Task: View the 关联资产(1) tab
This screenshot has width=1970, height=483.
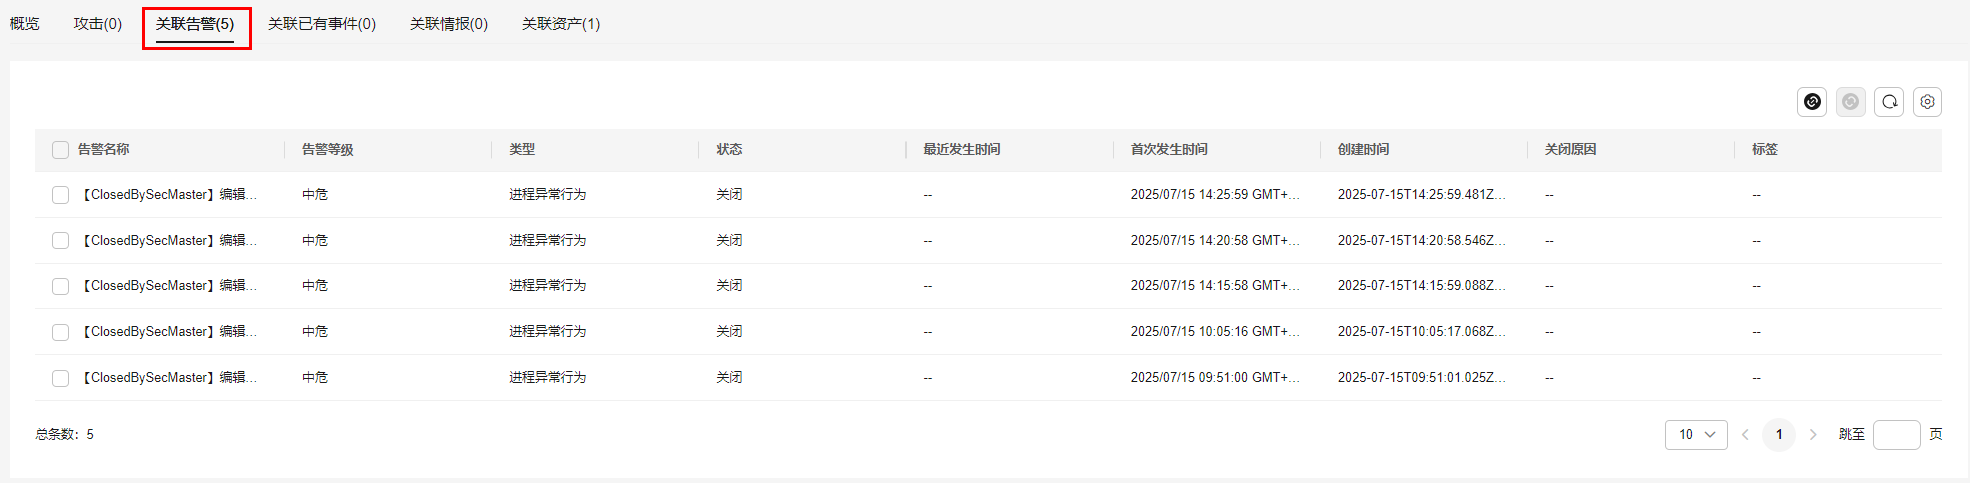Action: [x=561, y=24]
